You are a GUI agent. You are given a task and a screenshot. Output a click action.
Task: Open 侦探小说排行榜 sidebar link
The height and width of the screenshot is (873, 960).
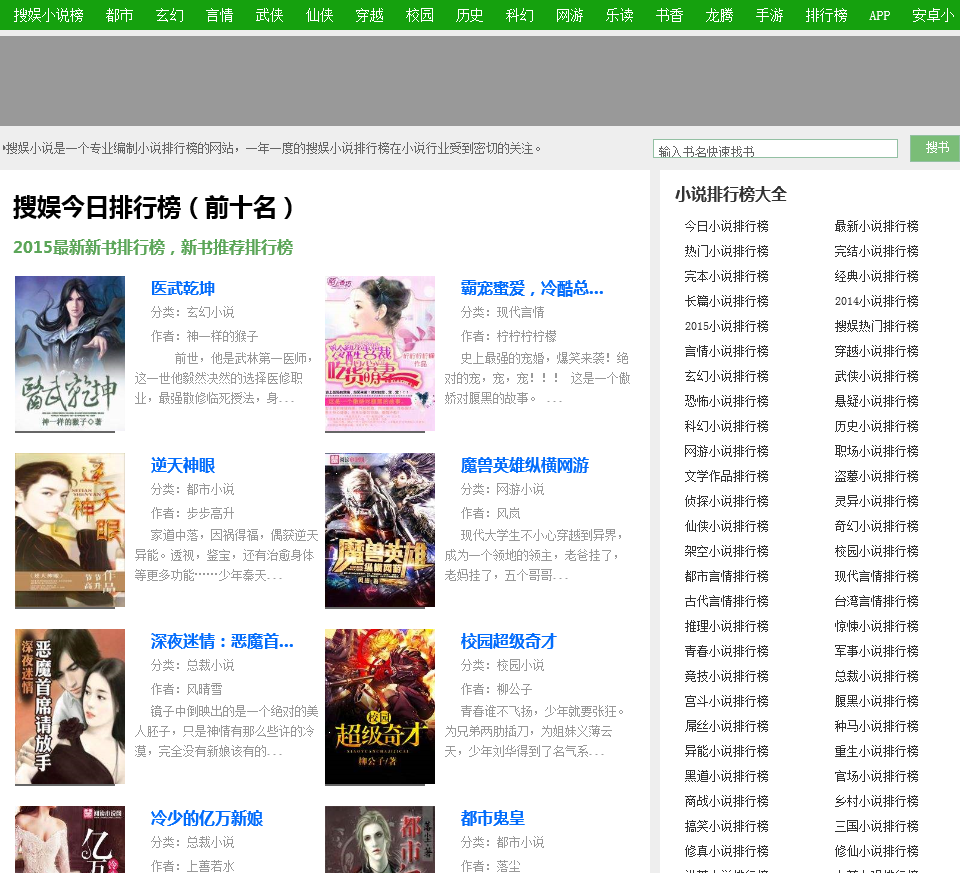pos(726,501)
